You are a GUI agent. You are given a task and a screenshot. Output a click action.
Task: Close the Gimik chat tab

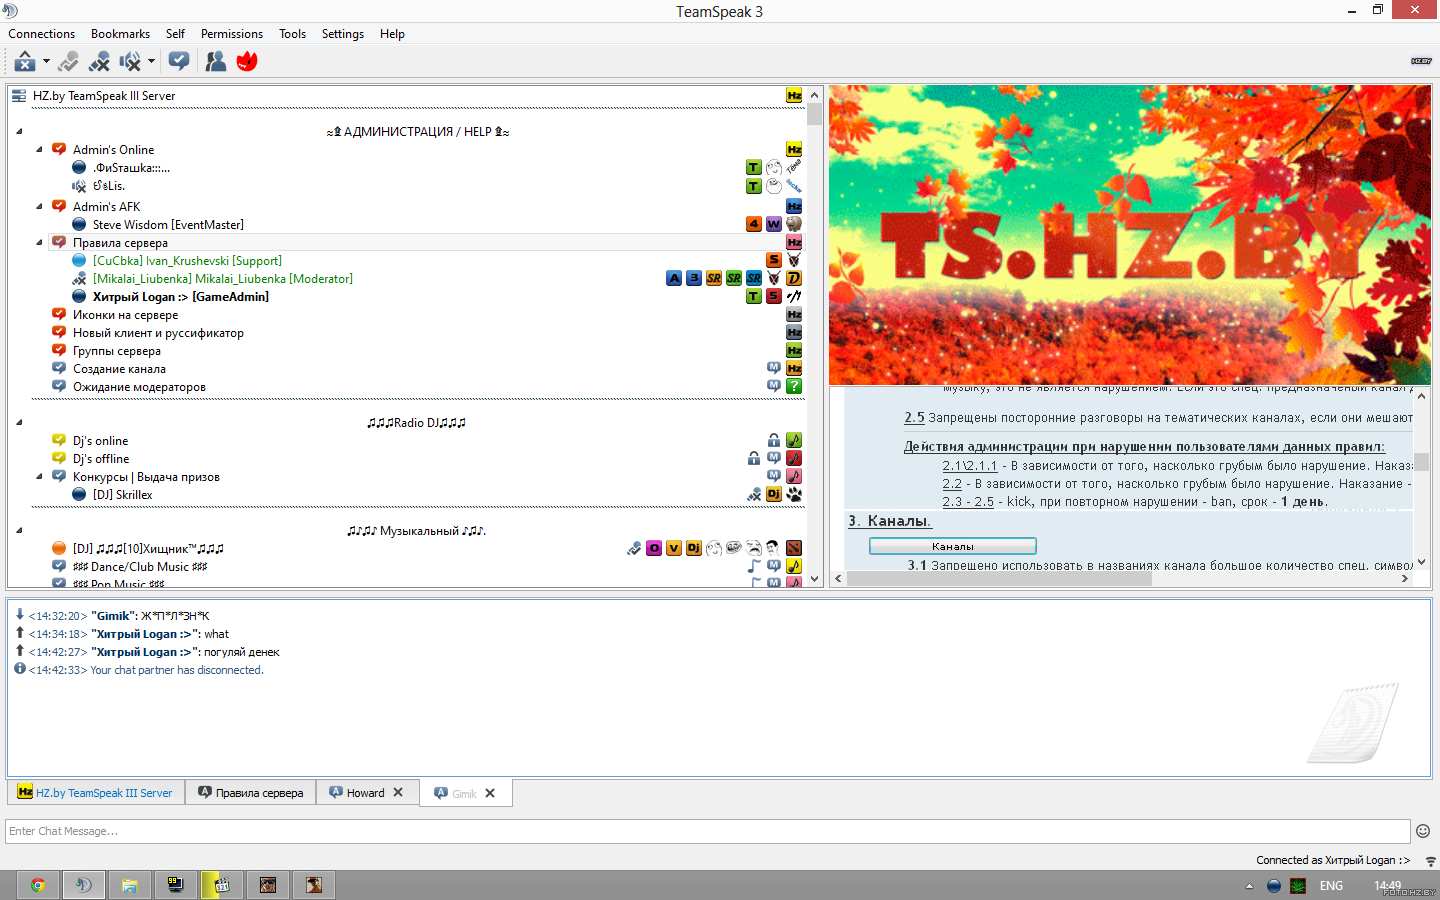tap(490, 793)
